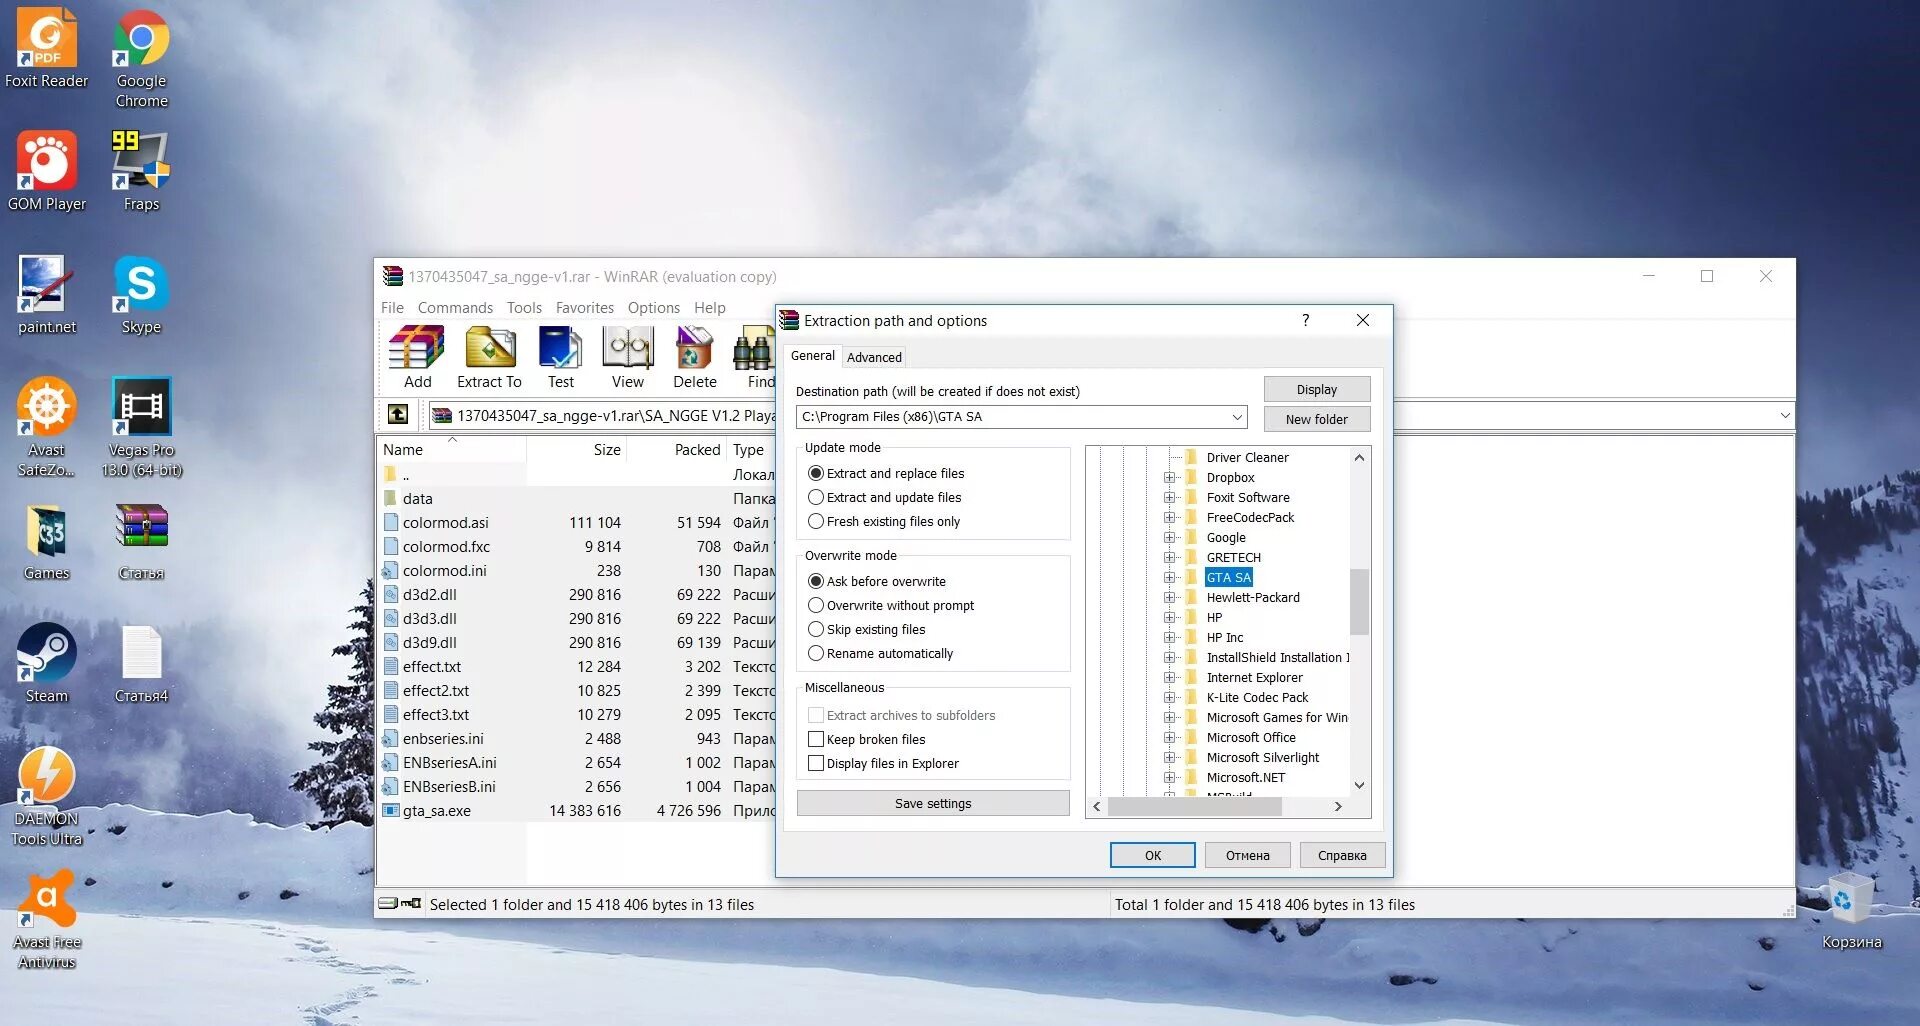Open the File menu in WinRAR
Viewport: 1920px width, 1026px height.
click(x=392, y=307)
